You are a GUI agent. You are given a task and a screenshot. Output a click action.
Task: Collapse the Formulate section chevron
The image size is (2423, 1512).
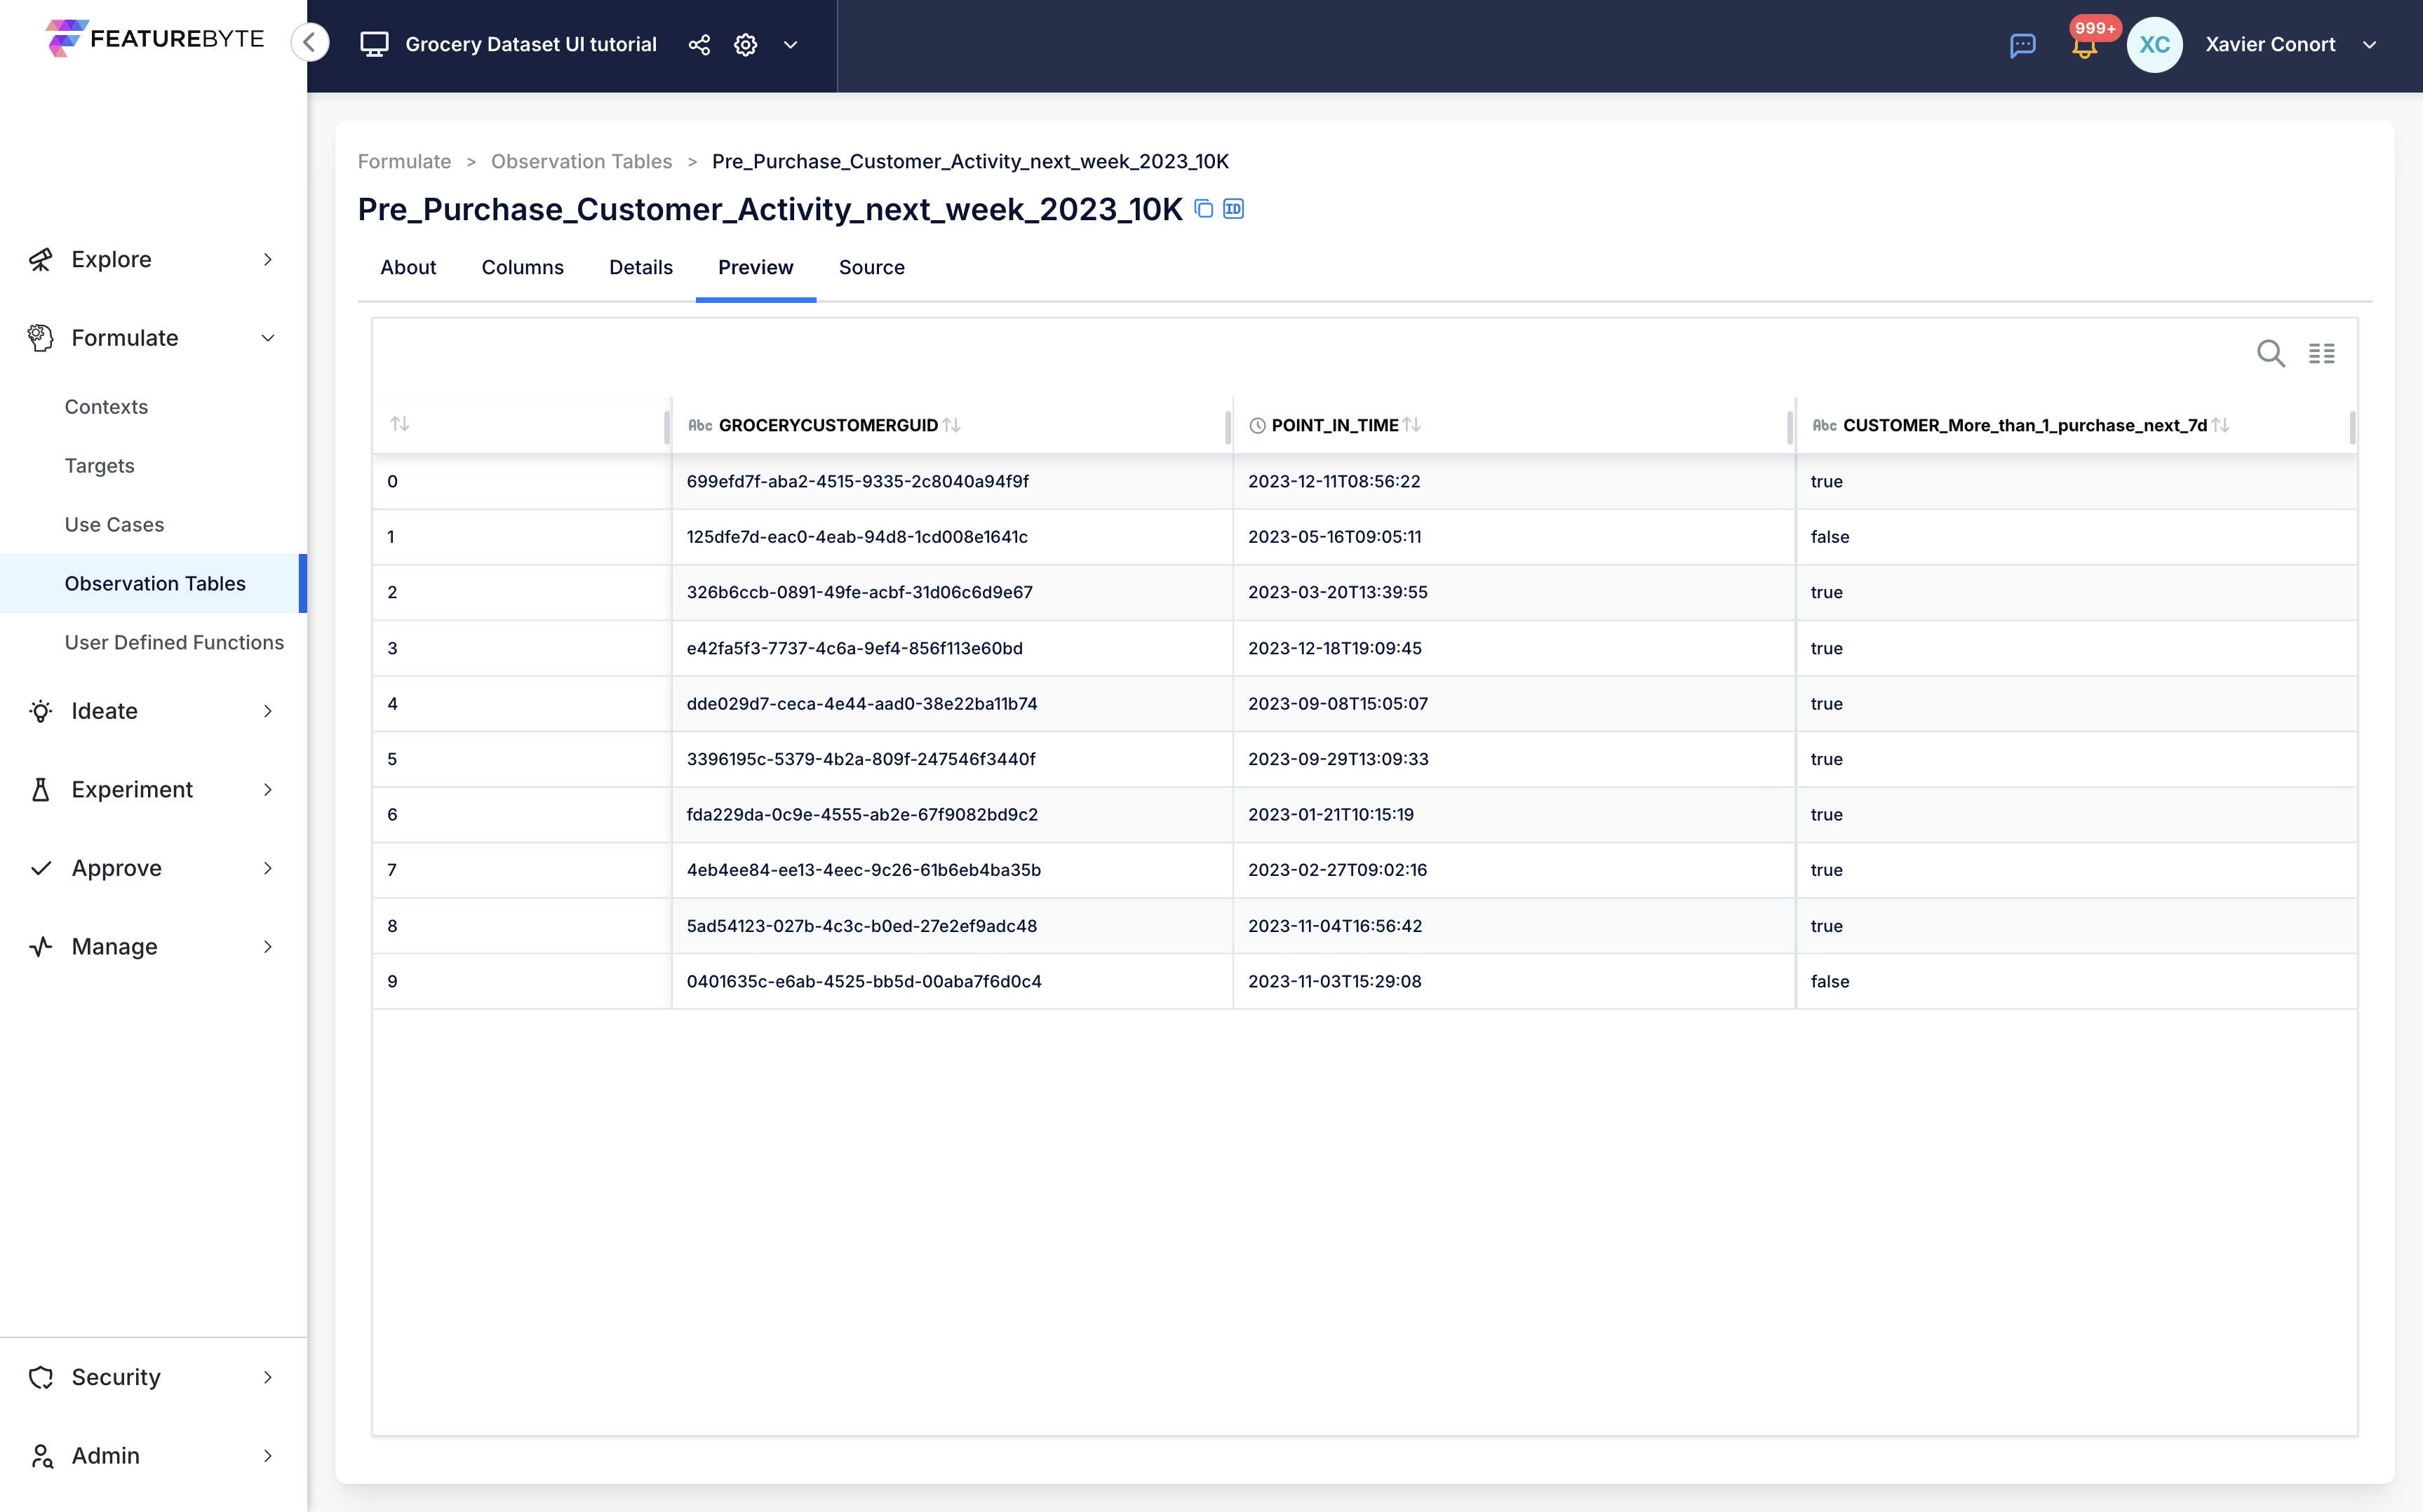pyautogui.click(x=268, y=338)
